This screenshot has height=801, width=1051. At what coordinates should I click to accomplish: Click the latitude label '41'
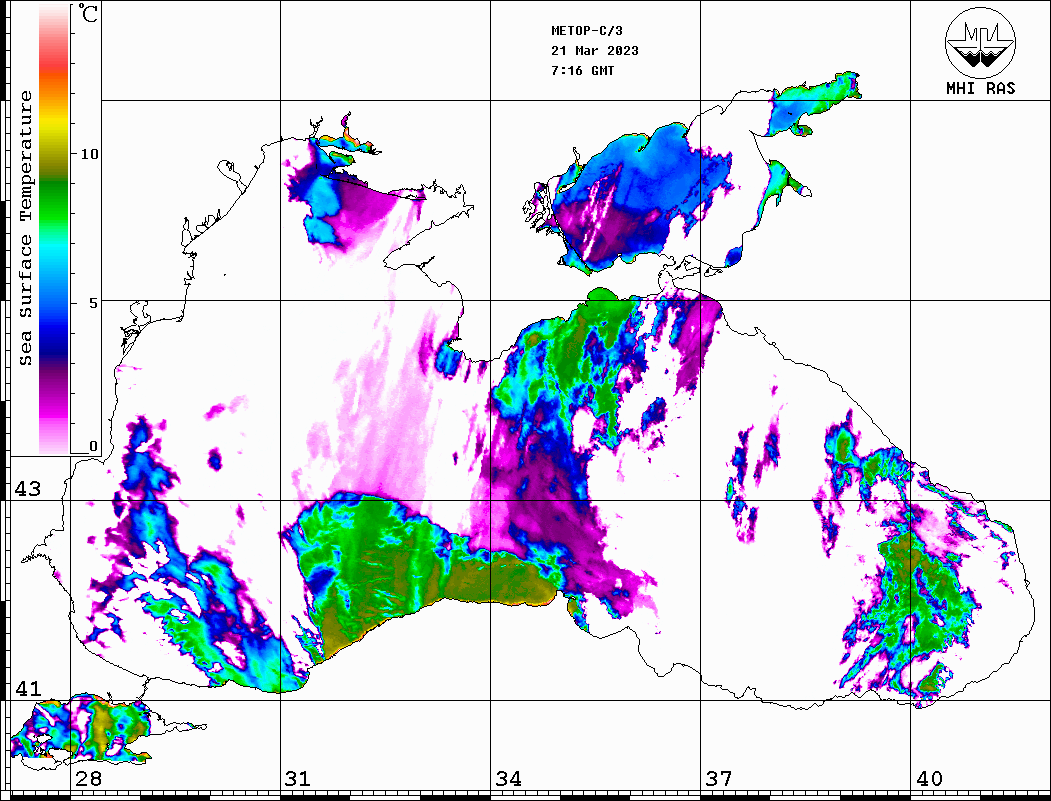tap(28, 688)
